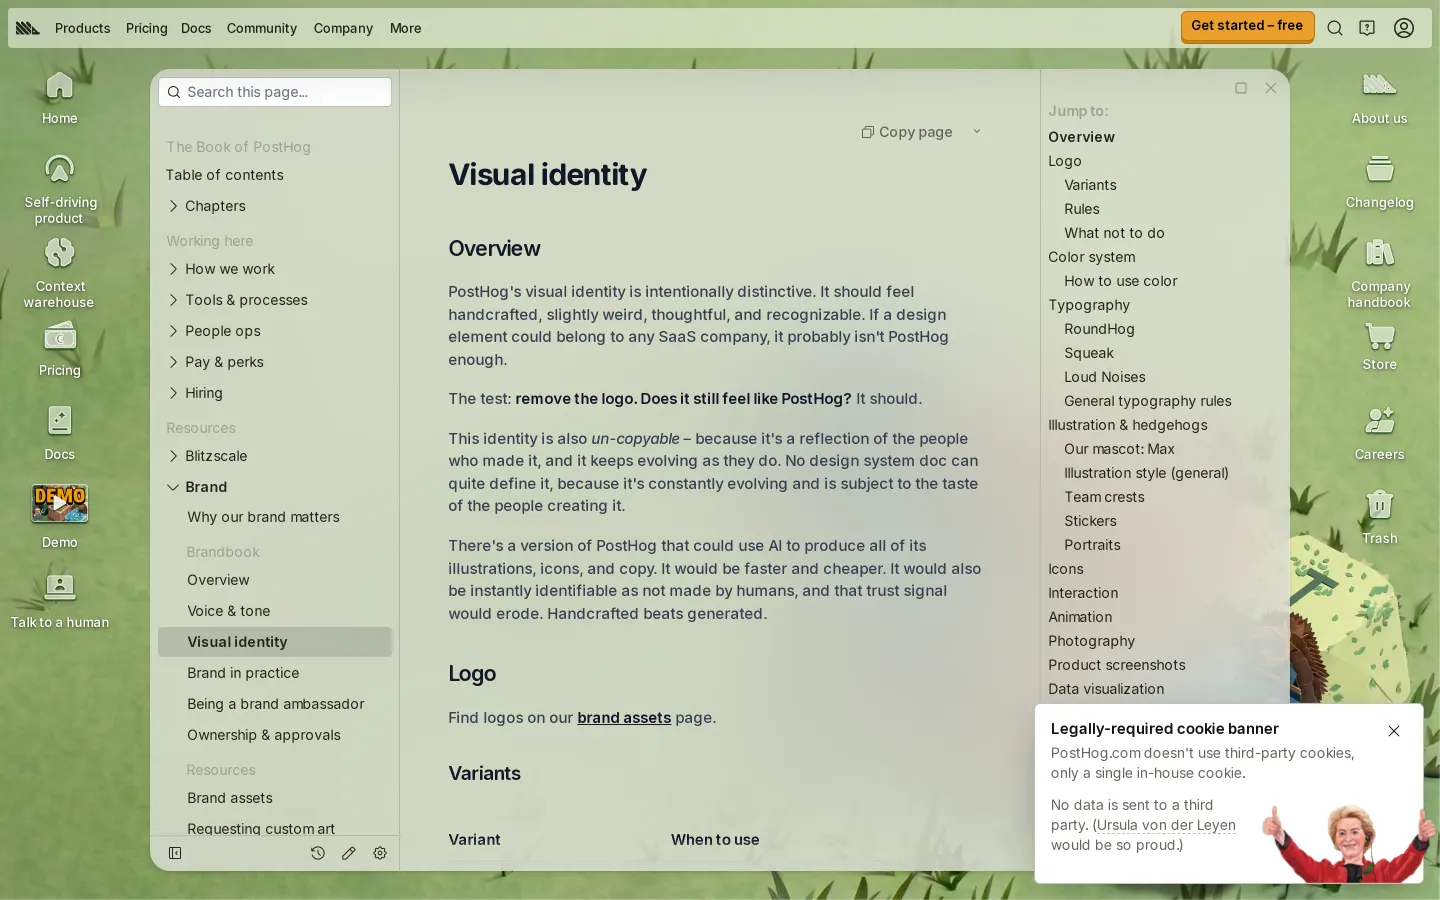Follow the brand assets link
1440x900 pixels.
pyautogui.click(x=624, y=718)
